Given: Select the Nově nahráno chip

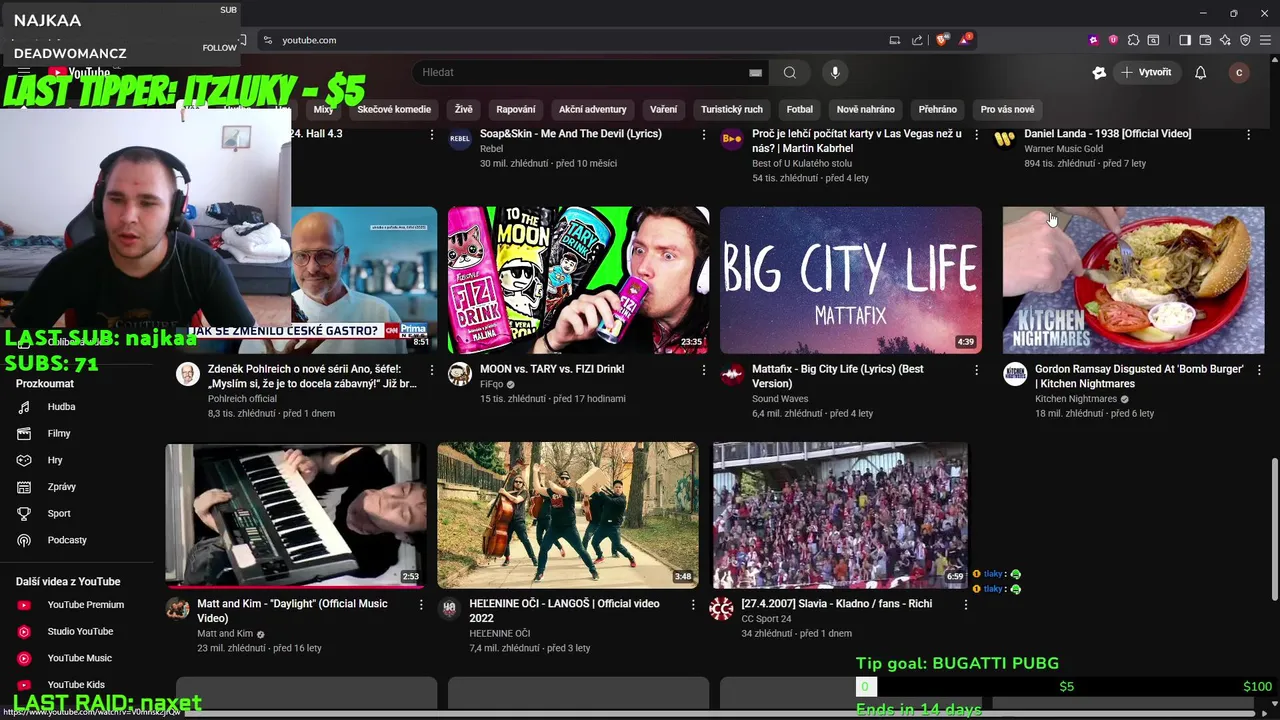Looking at the screenshot, I should click(x=866, y=109).
